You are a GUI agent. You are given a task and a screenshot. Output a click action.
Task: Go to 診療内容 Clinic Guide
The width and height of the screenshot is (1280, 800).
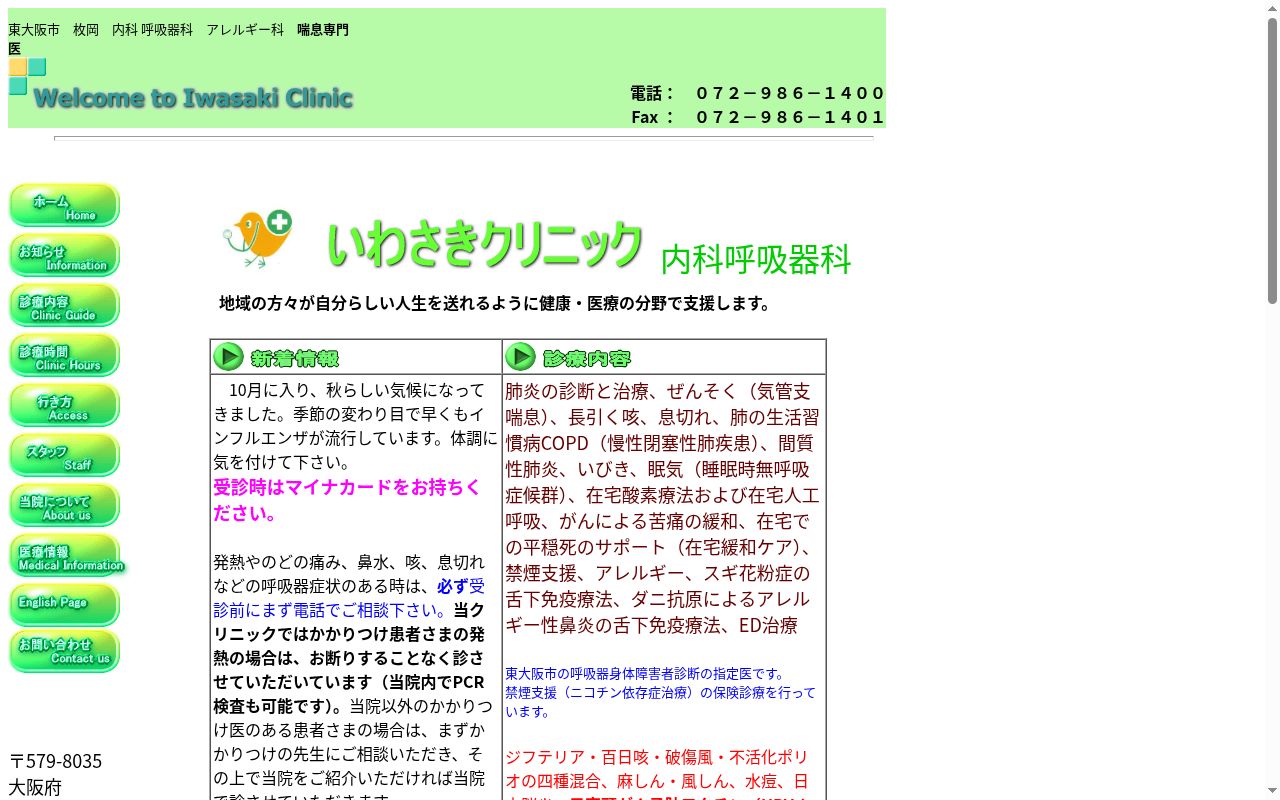point(64,305)
